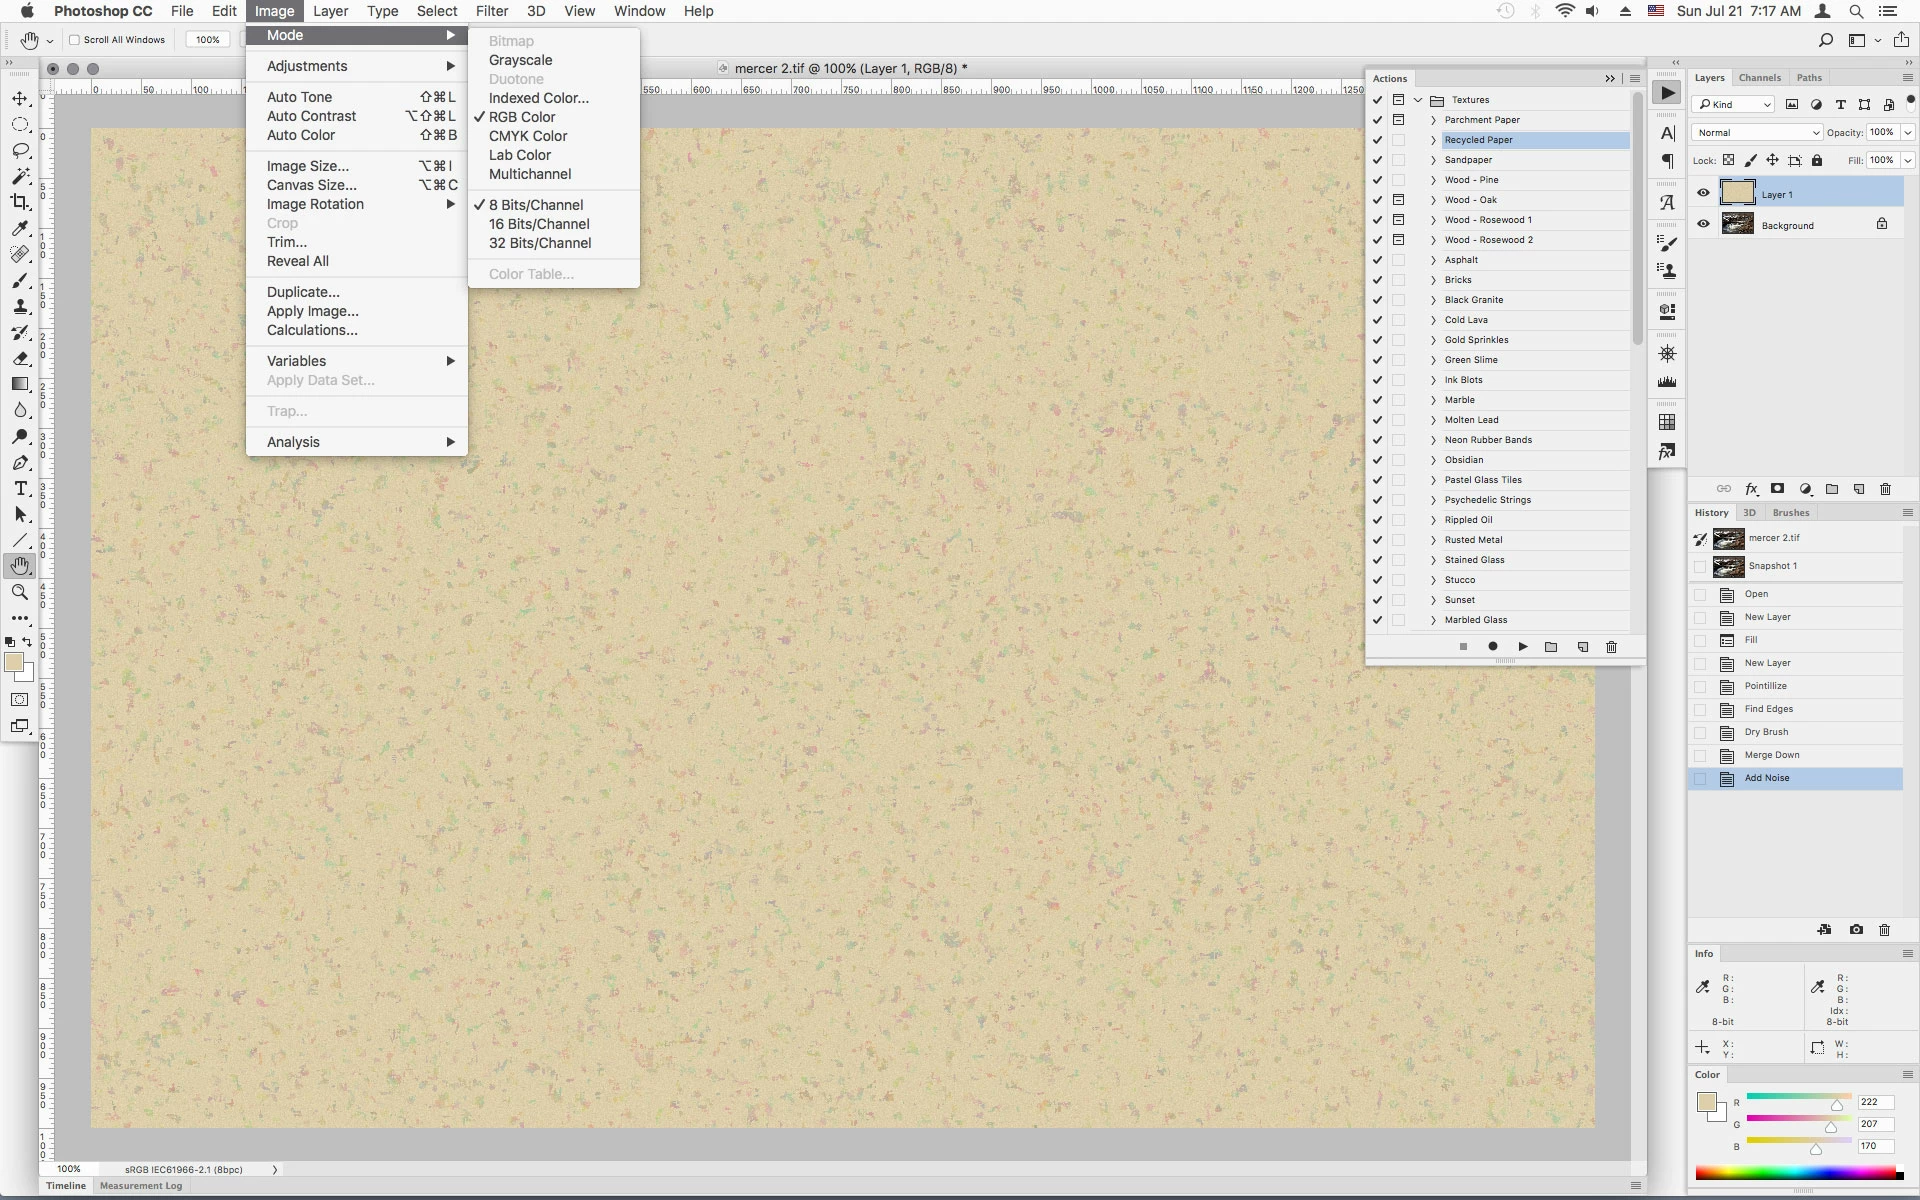
Task: Enable Scroll All Windows checkbox
Action: pos(74,40)
